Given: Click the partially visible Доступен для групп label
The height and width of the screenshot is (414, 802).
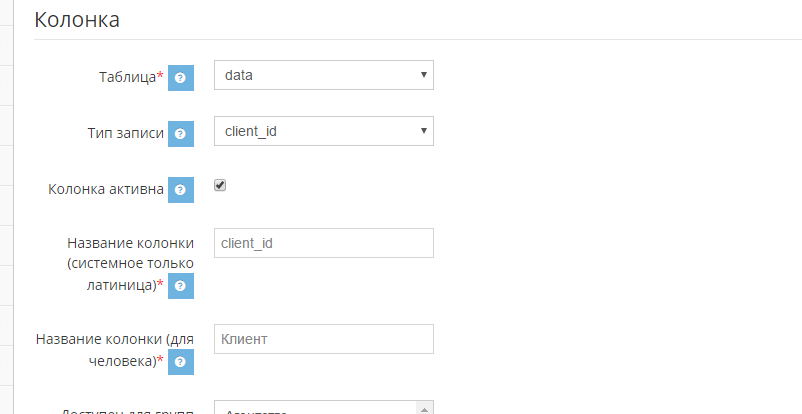Looking at the screenshot, I should tap(126, 411).
